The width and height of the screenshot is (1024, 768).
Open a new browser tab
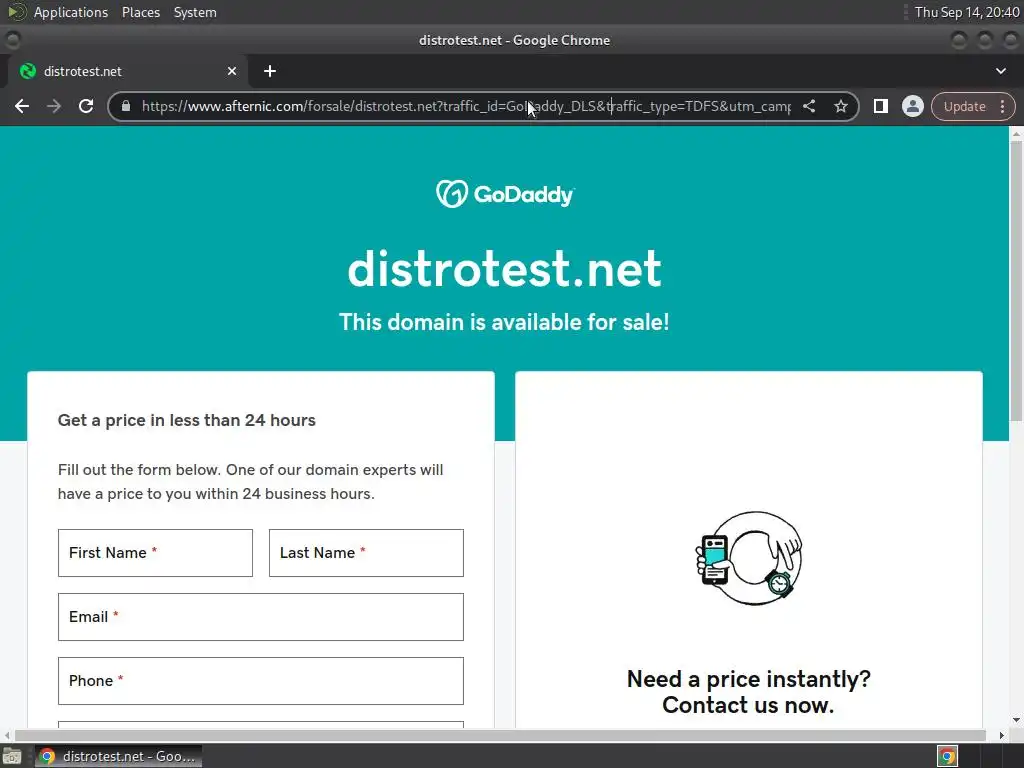point(270,71)
